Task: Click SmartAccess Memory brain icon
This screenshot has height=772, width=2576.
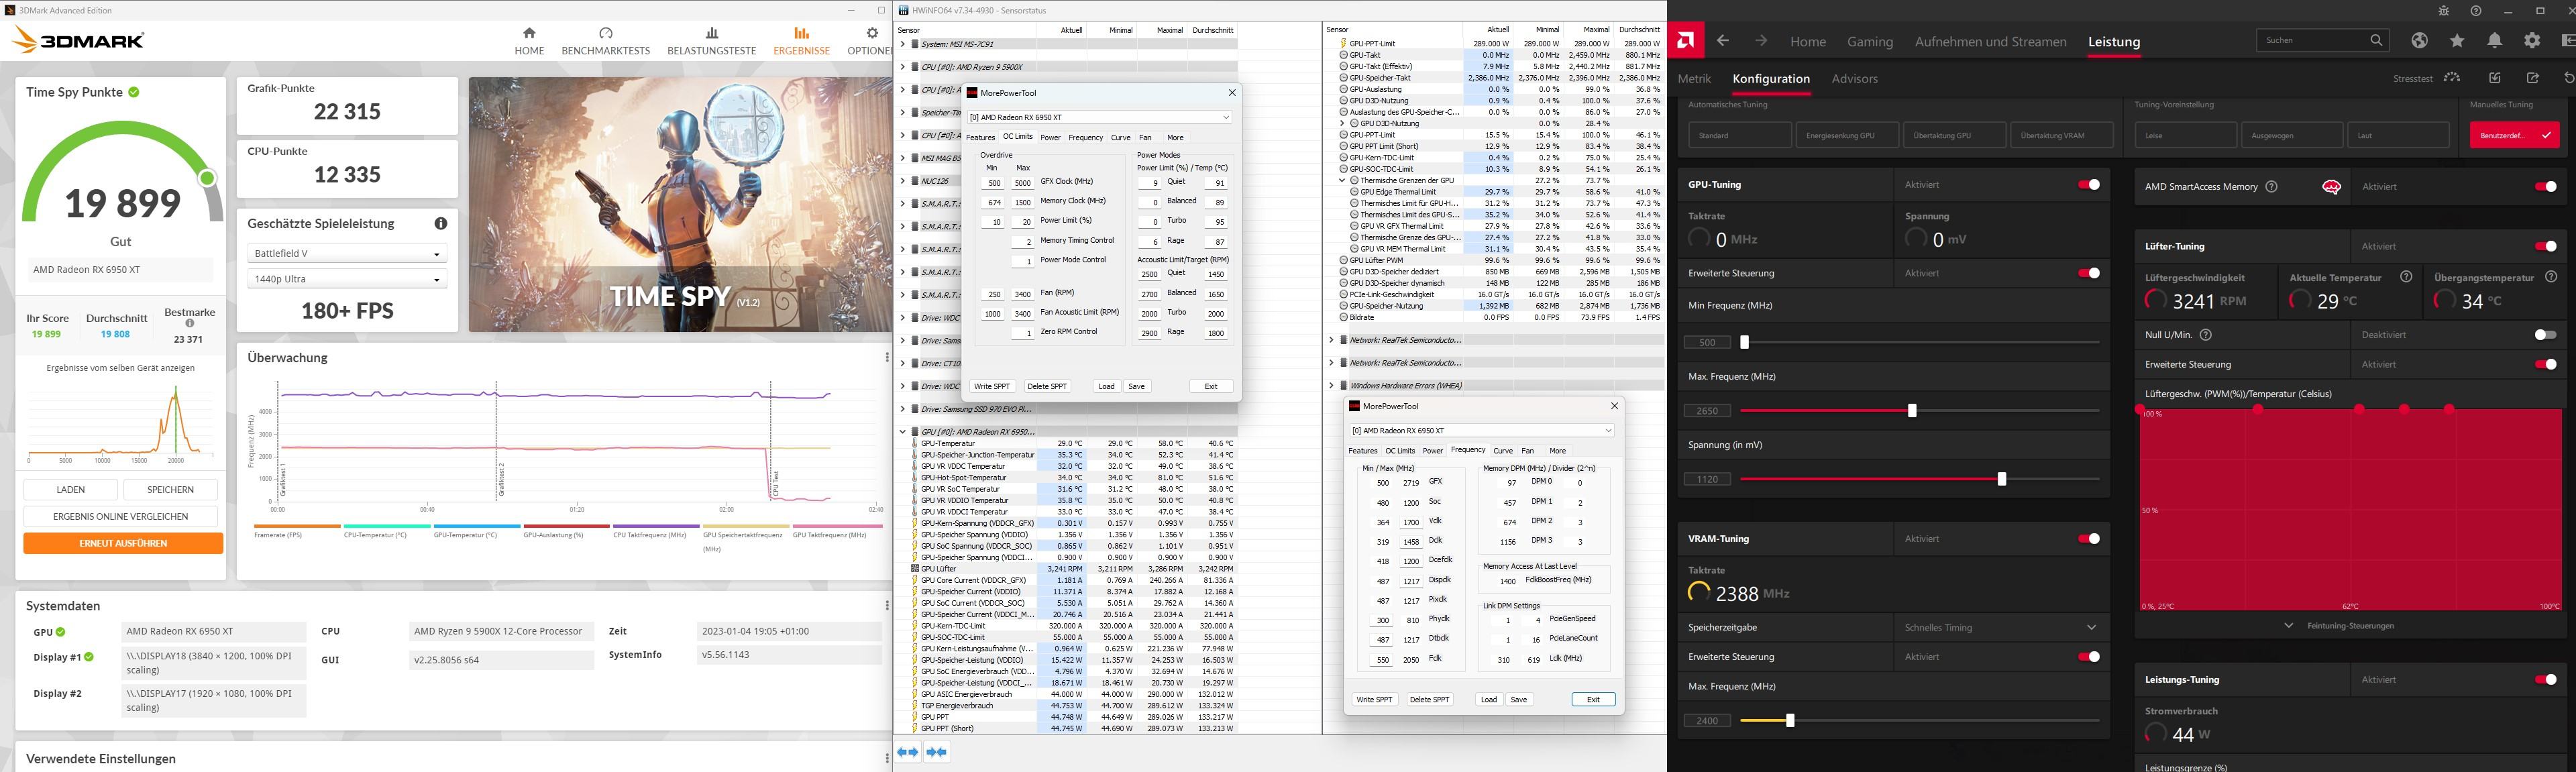Action: pos(2331,187)
